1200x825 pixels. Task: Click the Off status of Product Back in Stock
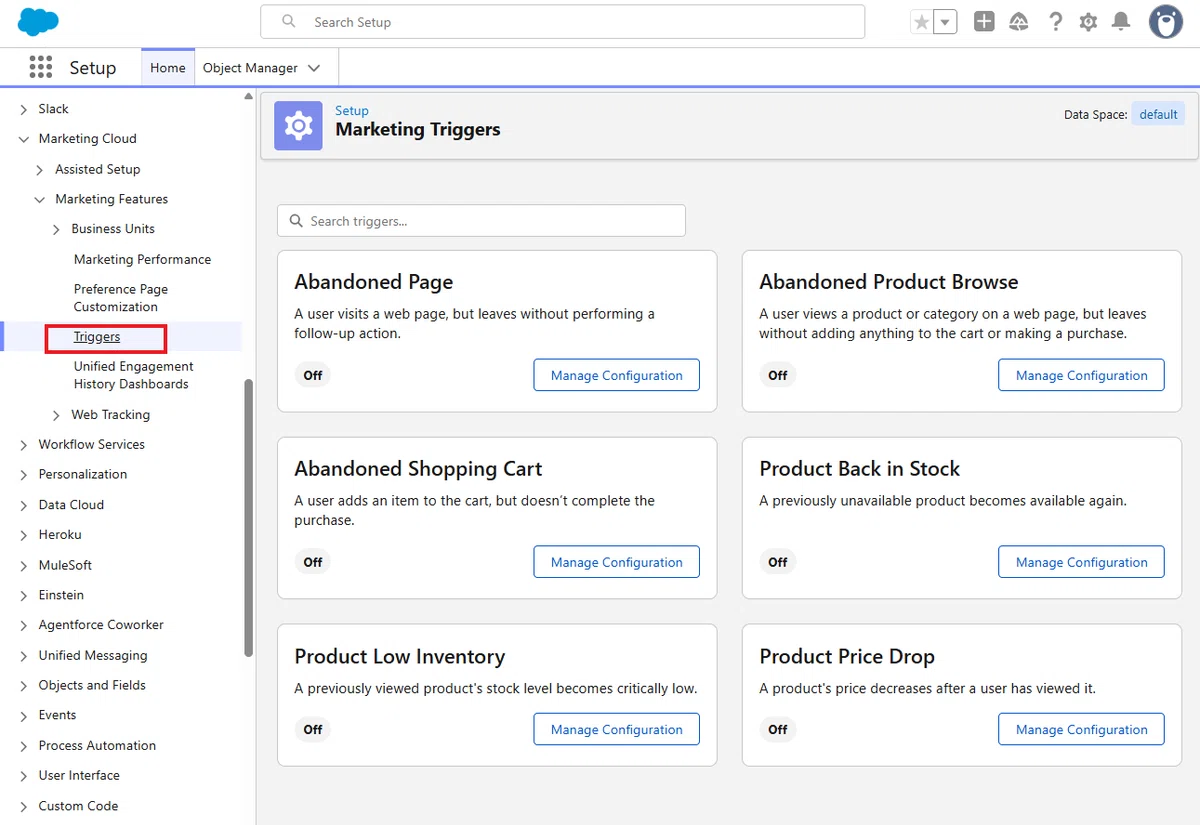778,562
